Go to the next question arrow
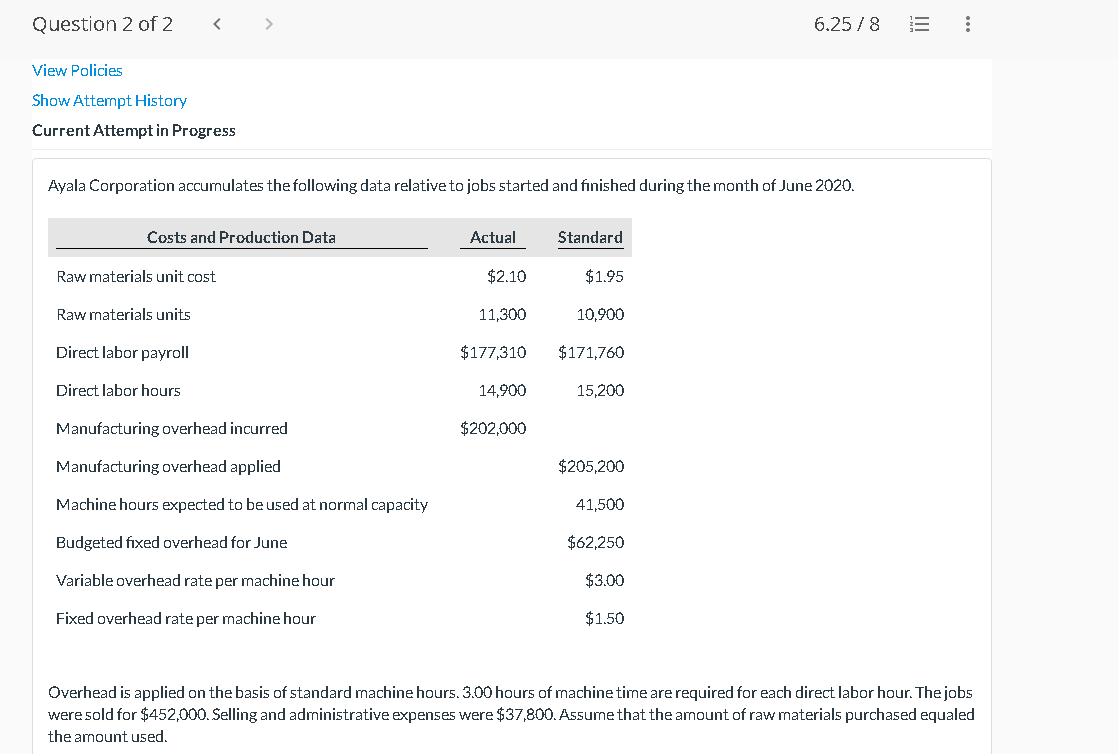This screenshot has height=754, width=1118. tap(269, 24)
